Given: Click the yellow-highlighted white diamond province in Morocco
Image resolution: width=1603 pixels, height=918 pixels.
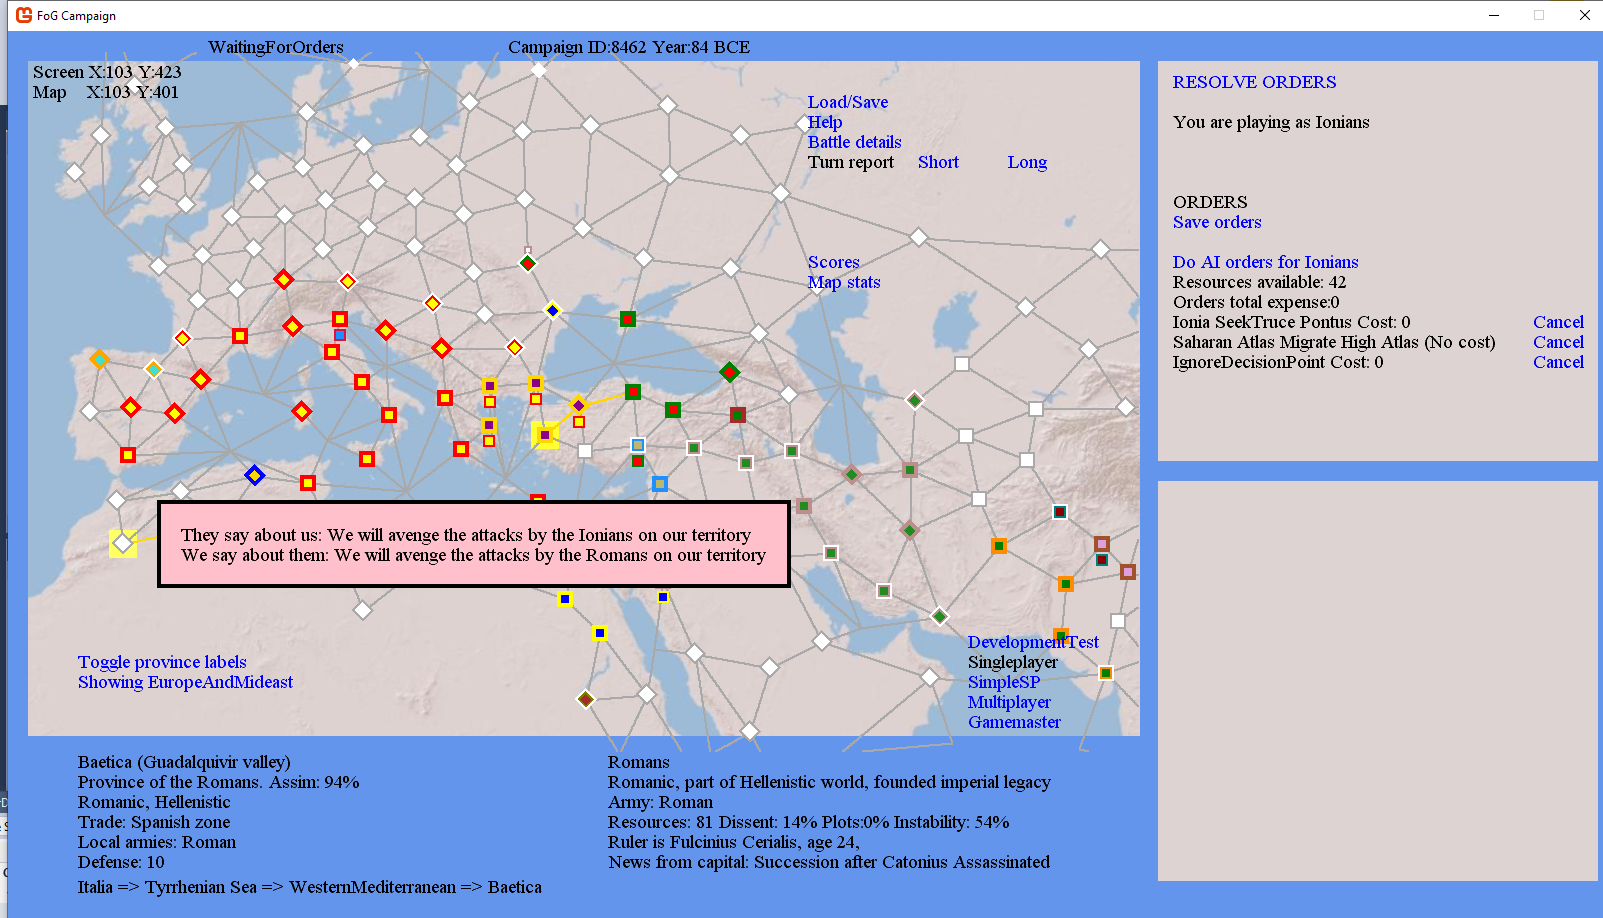Looking at the screenshot, I should (x=123, y=543).
